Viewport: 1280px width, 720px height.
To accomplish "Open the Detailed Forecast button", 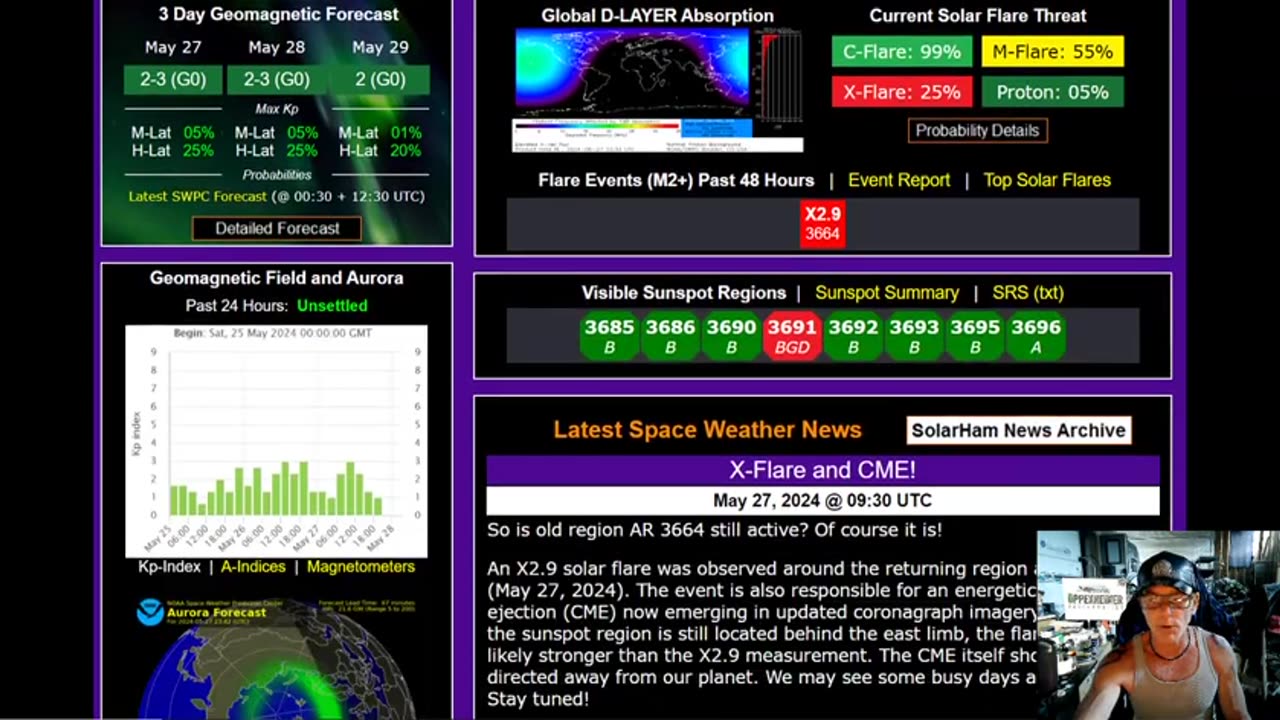I will (277, 228).
